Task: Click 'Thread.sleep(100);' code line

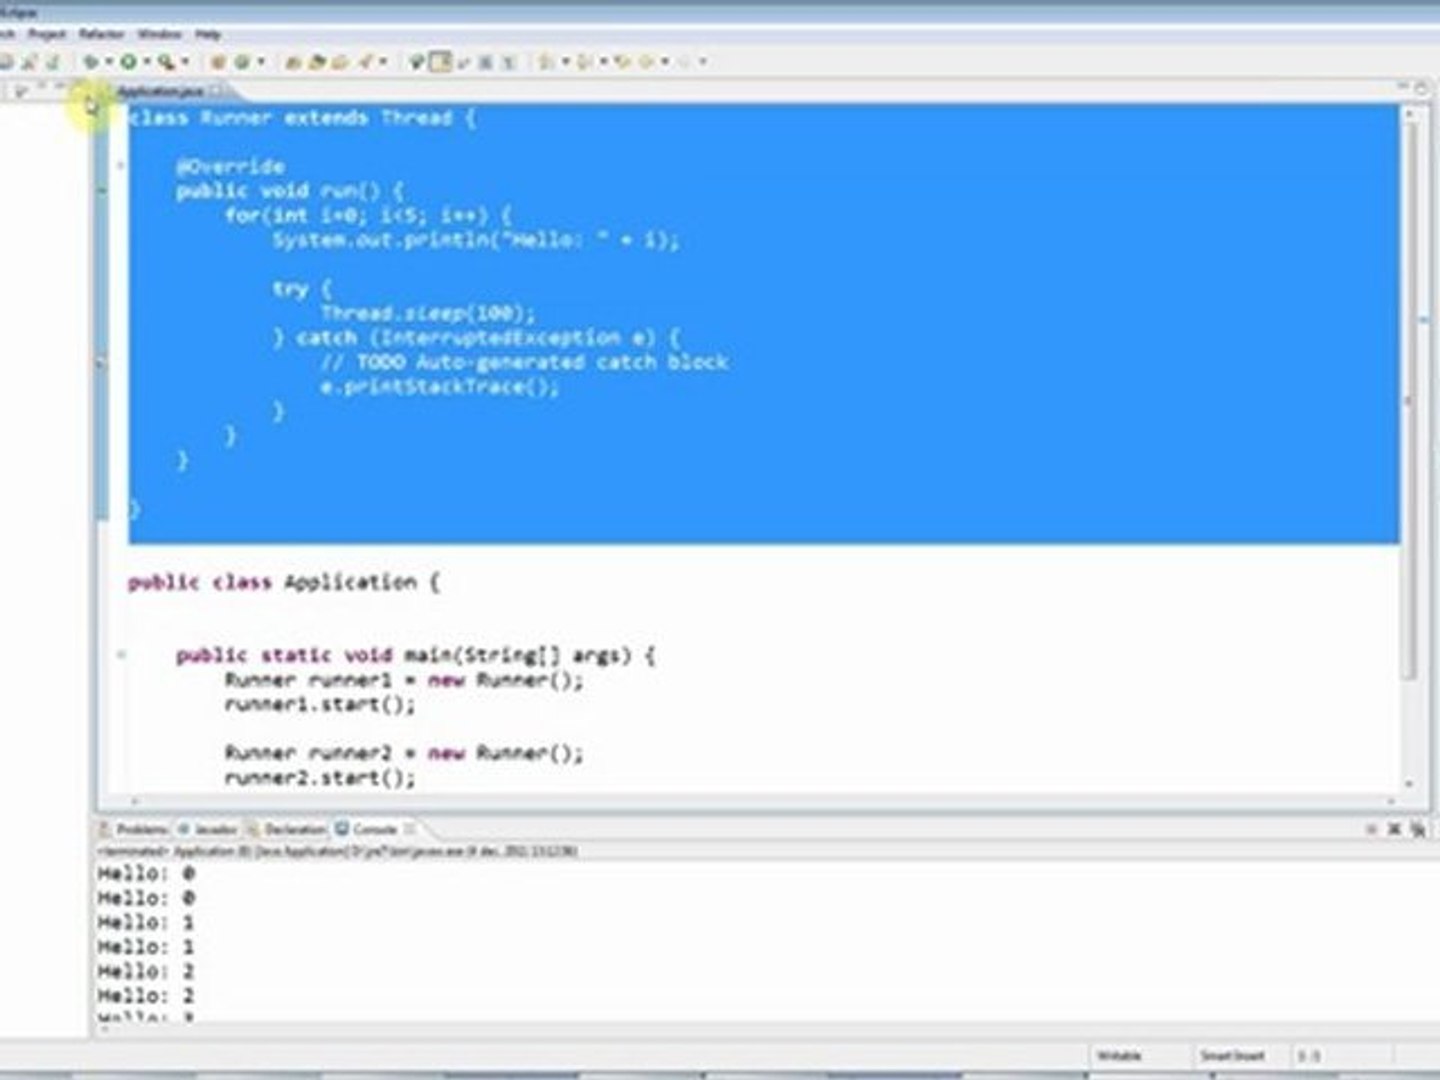Action: (428, 313)
